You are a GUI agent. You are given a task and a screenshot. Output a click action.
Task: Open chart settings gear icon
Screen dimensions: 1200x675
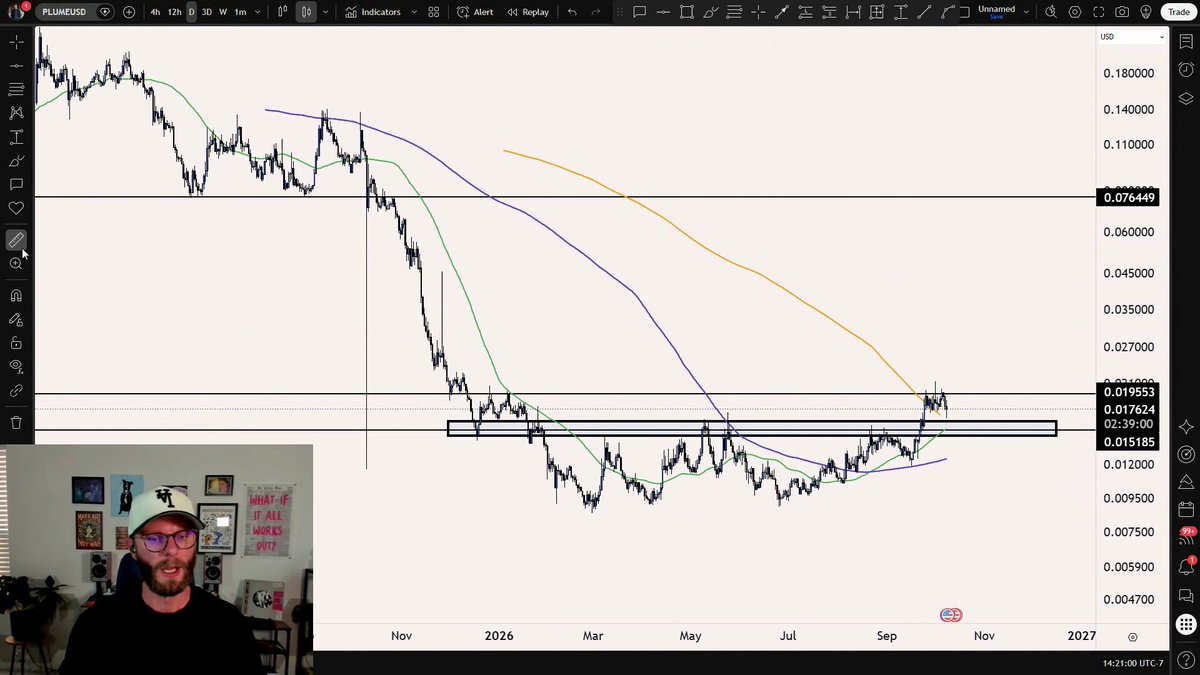pos(1075,12)
